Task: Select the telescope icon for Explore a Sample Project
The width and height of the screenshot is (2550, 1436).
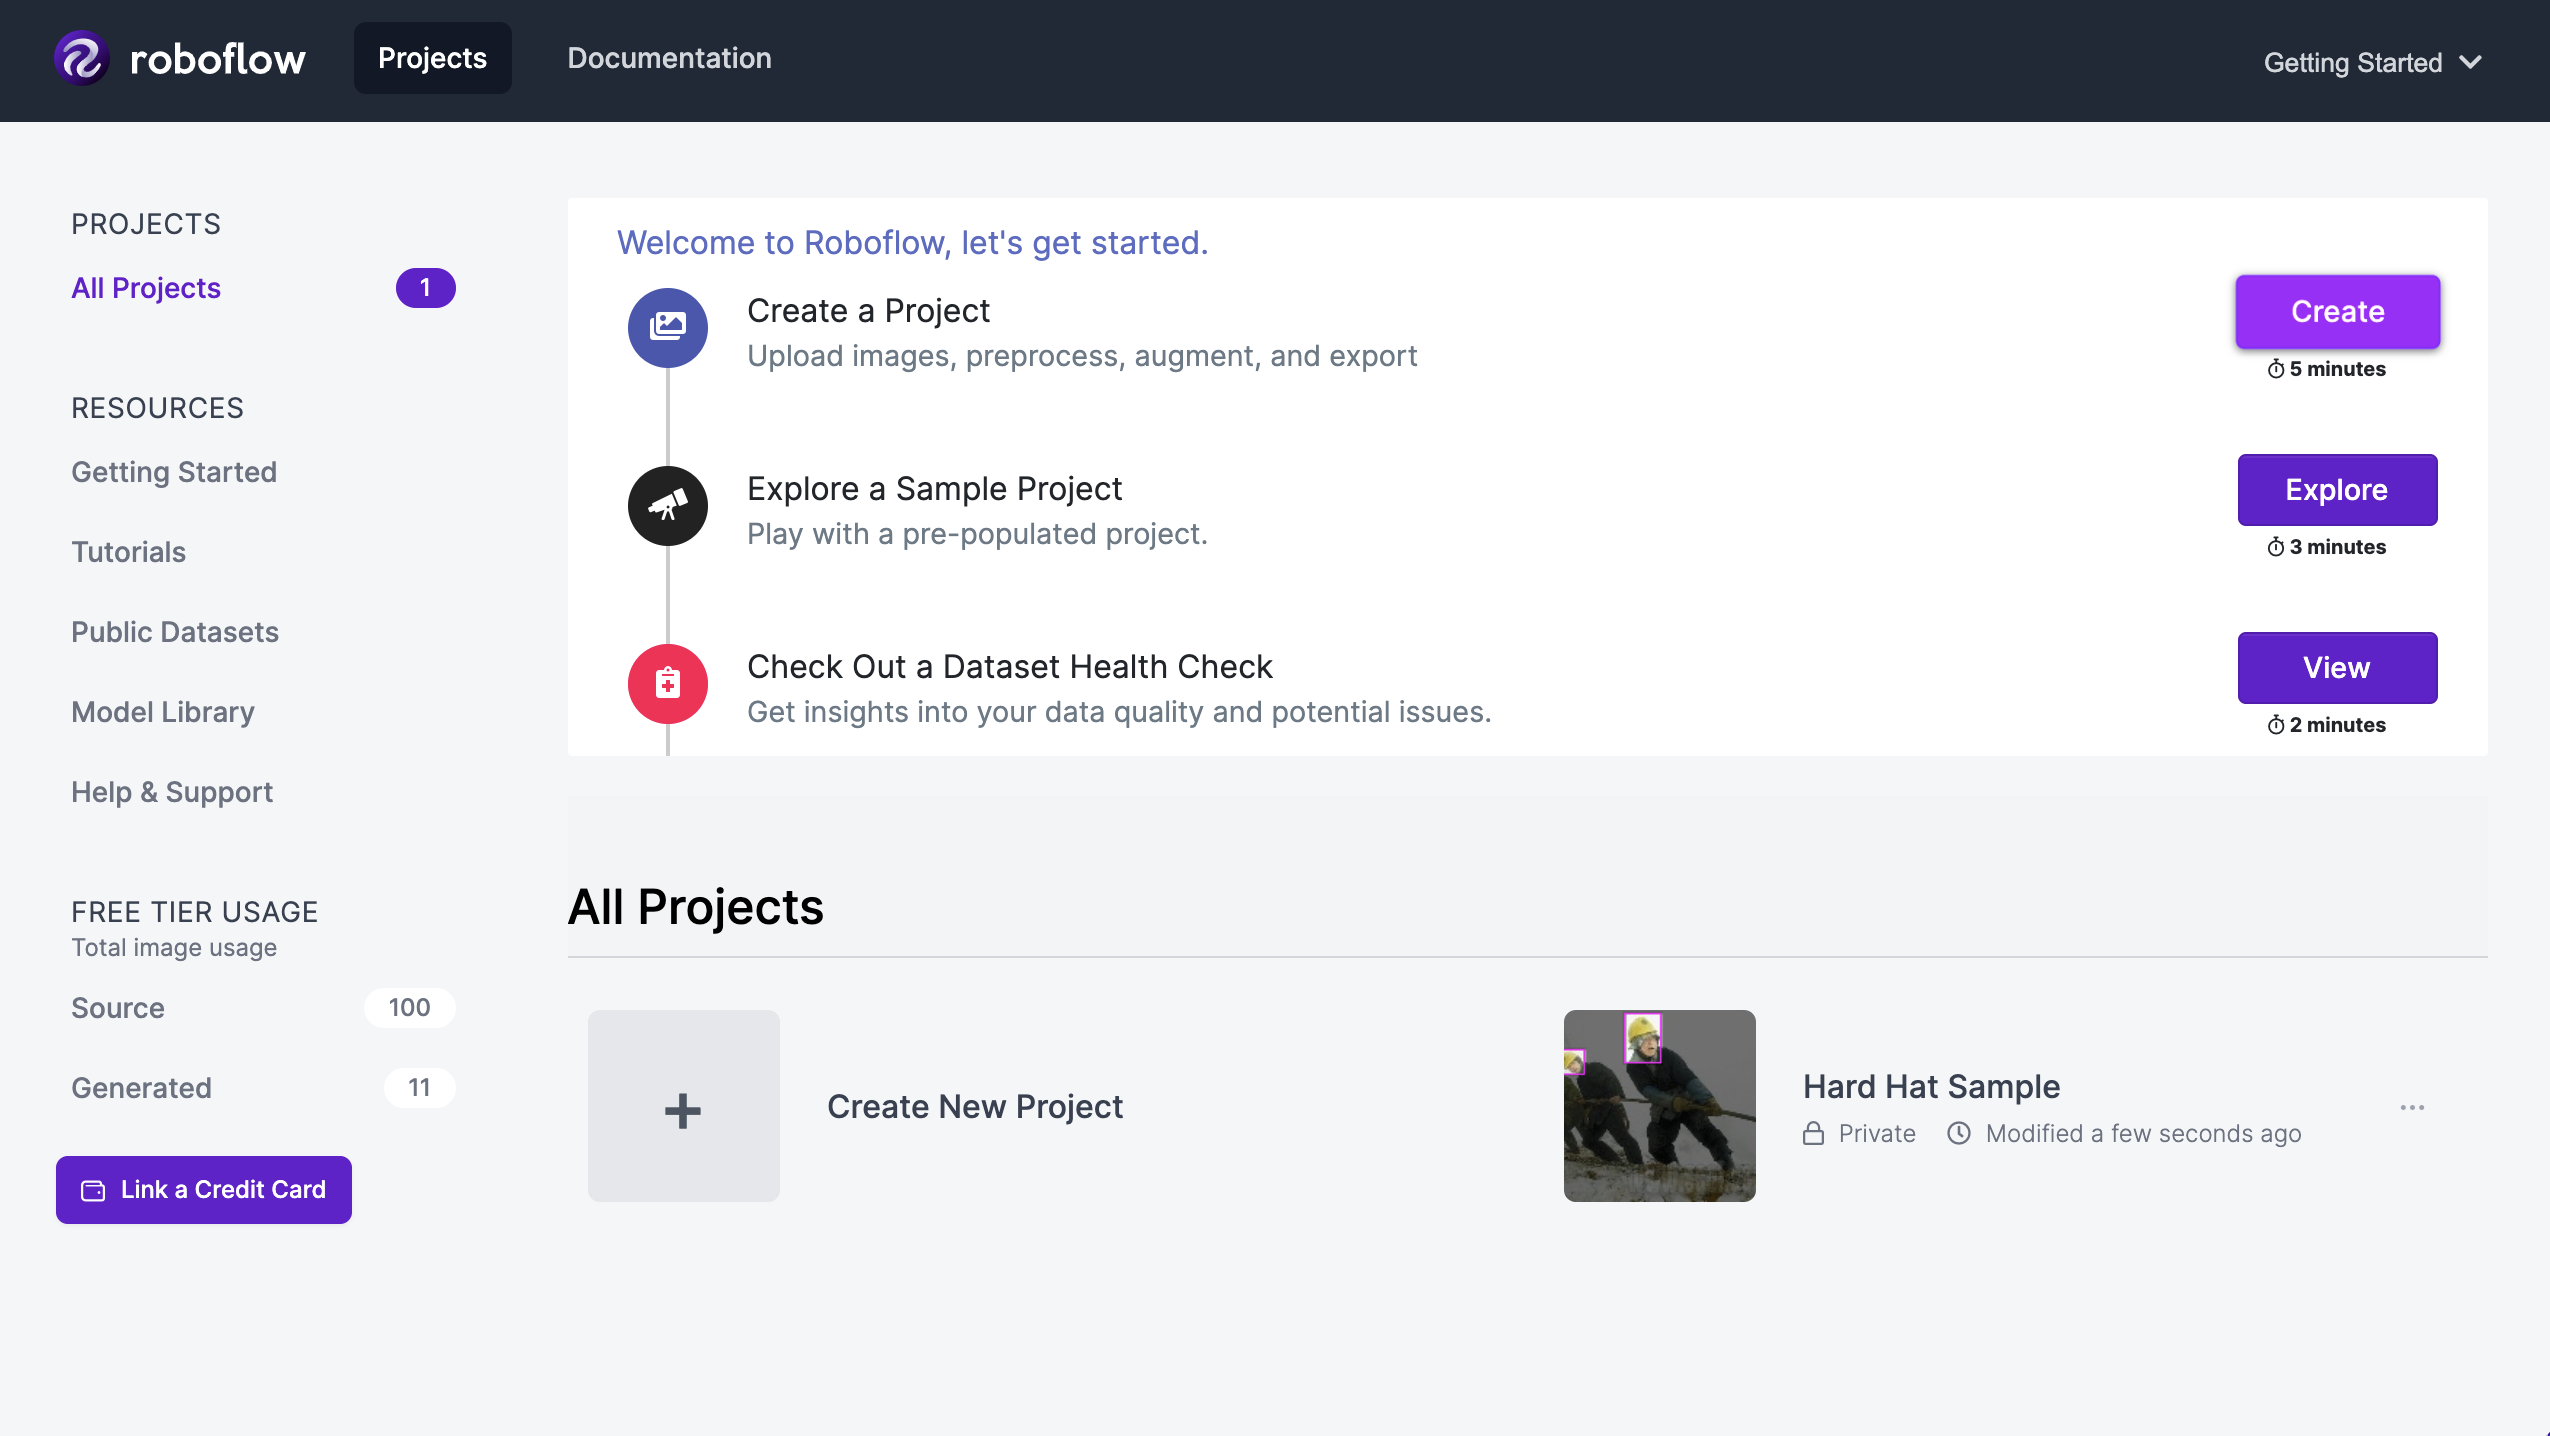Action: [x=667, y=505]
